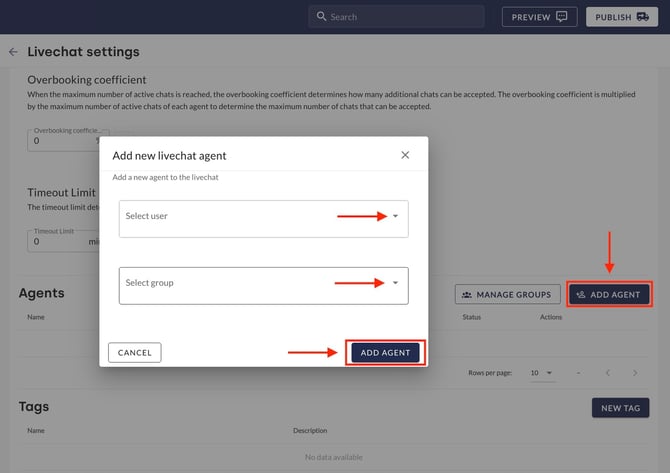Click the people icon in Manage Groups
This screenshot has height=473, width=670.
pyautogui.click(x=469, y=295)
